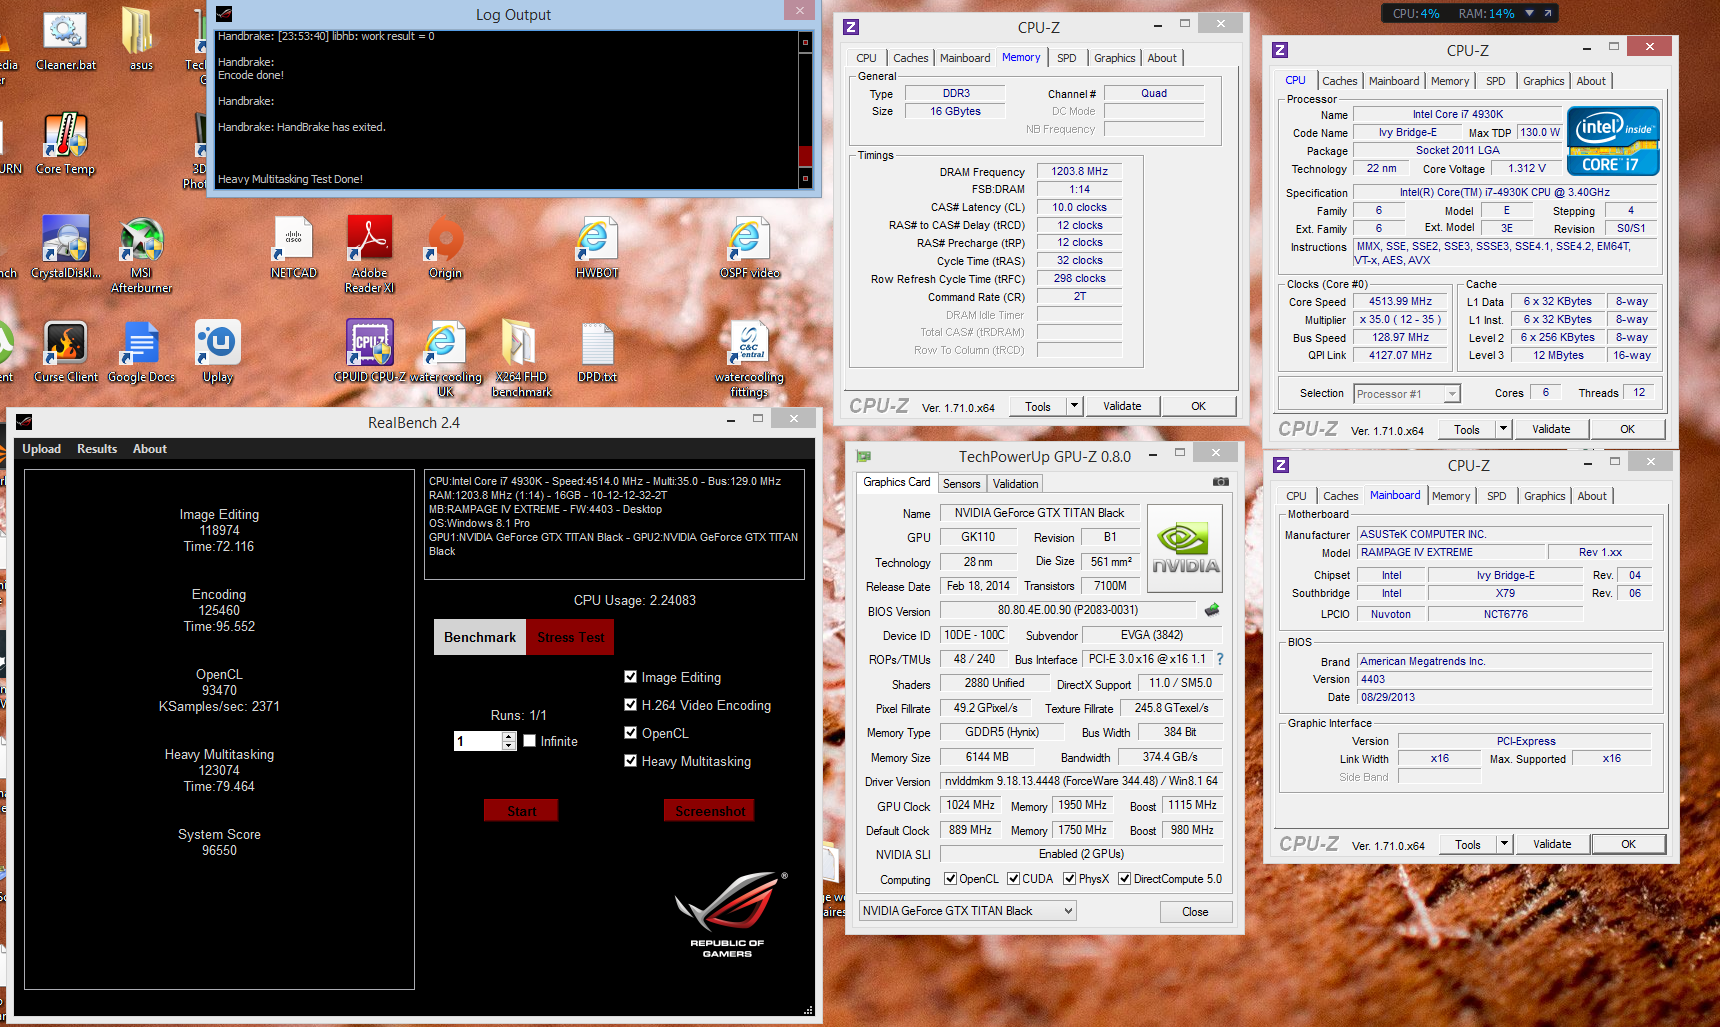Toggle the H.264 Video Encoding checkbox

pos(630,705)
